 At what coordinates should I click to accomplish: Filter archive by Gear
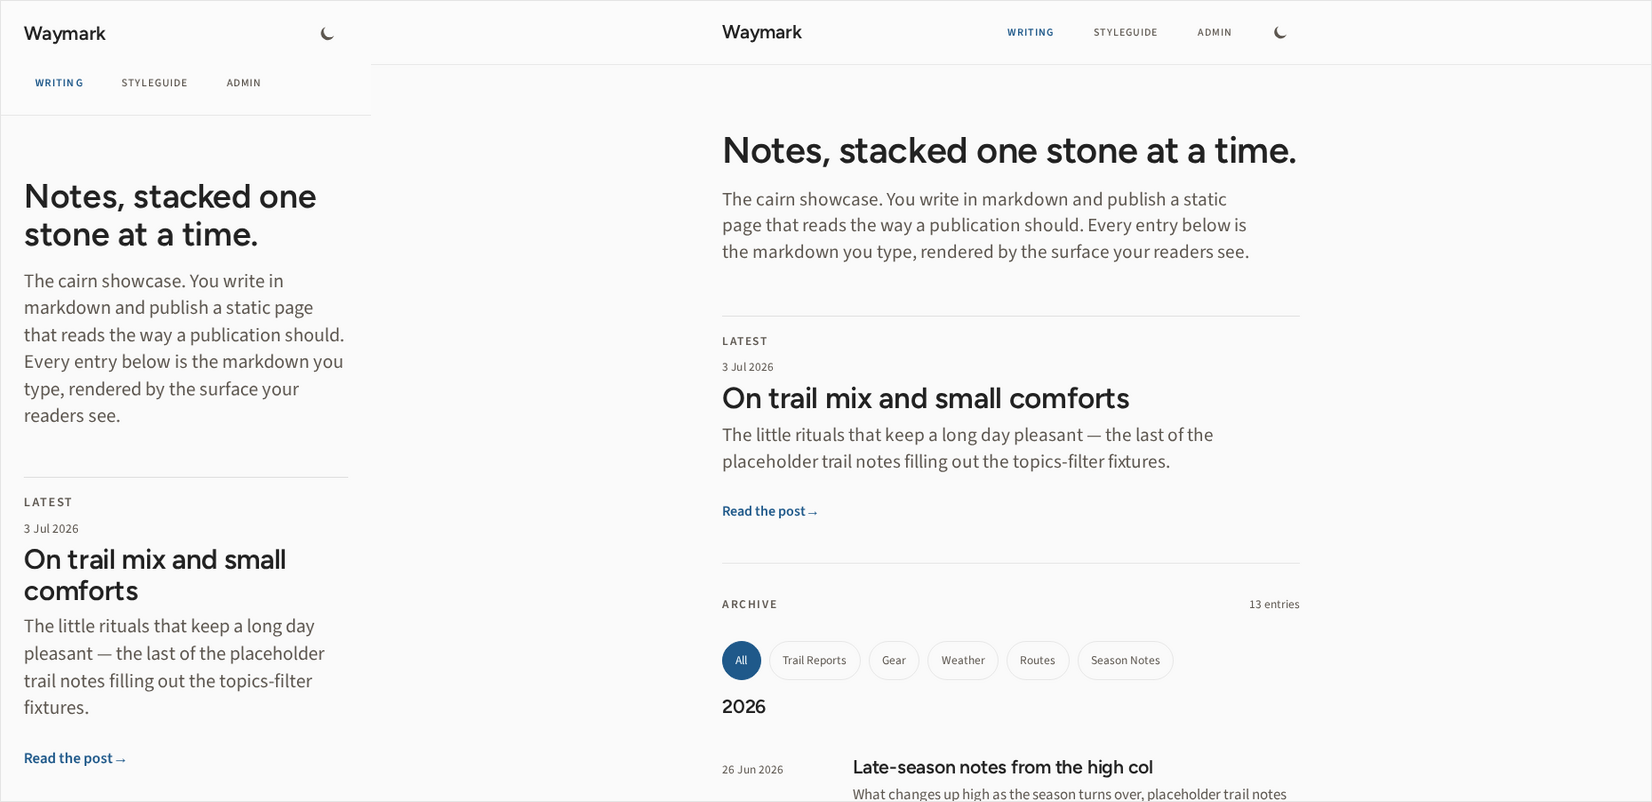pos(894,661)
